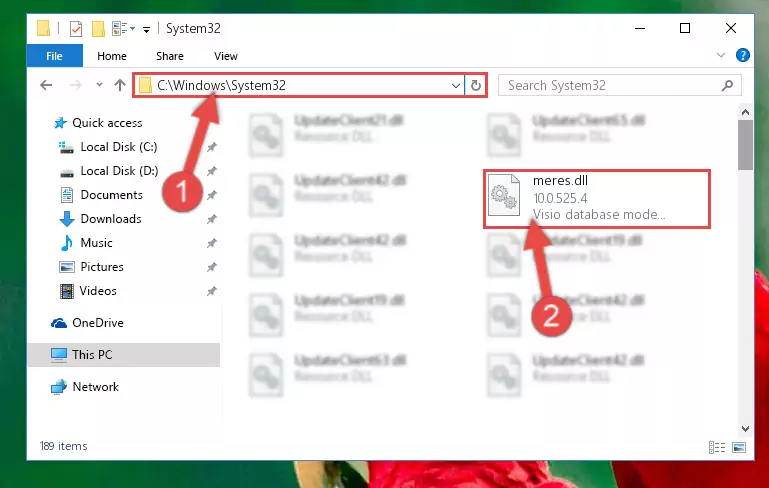Screen dimensions: 769x488
Task: Click the pin icon next to Documents
Action: (212, 195)
